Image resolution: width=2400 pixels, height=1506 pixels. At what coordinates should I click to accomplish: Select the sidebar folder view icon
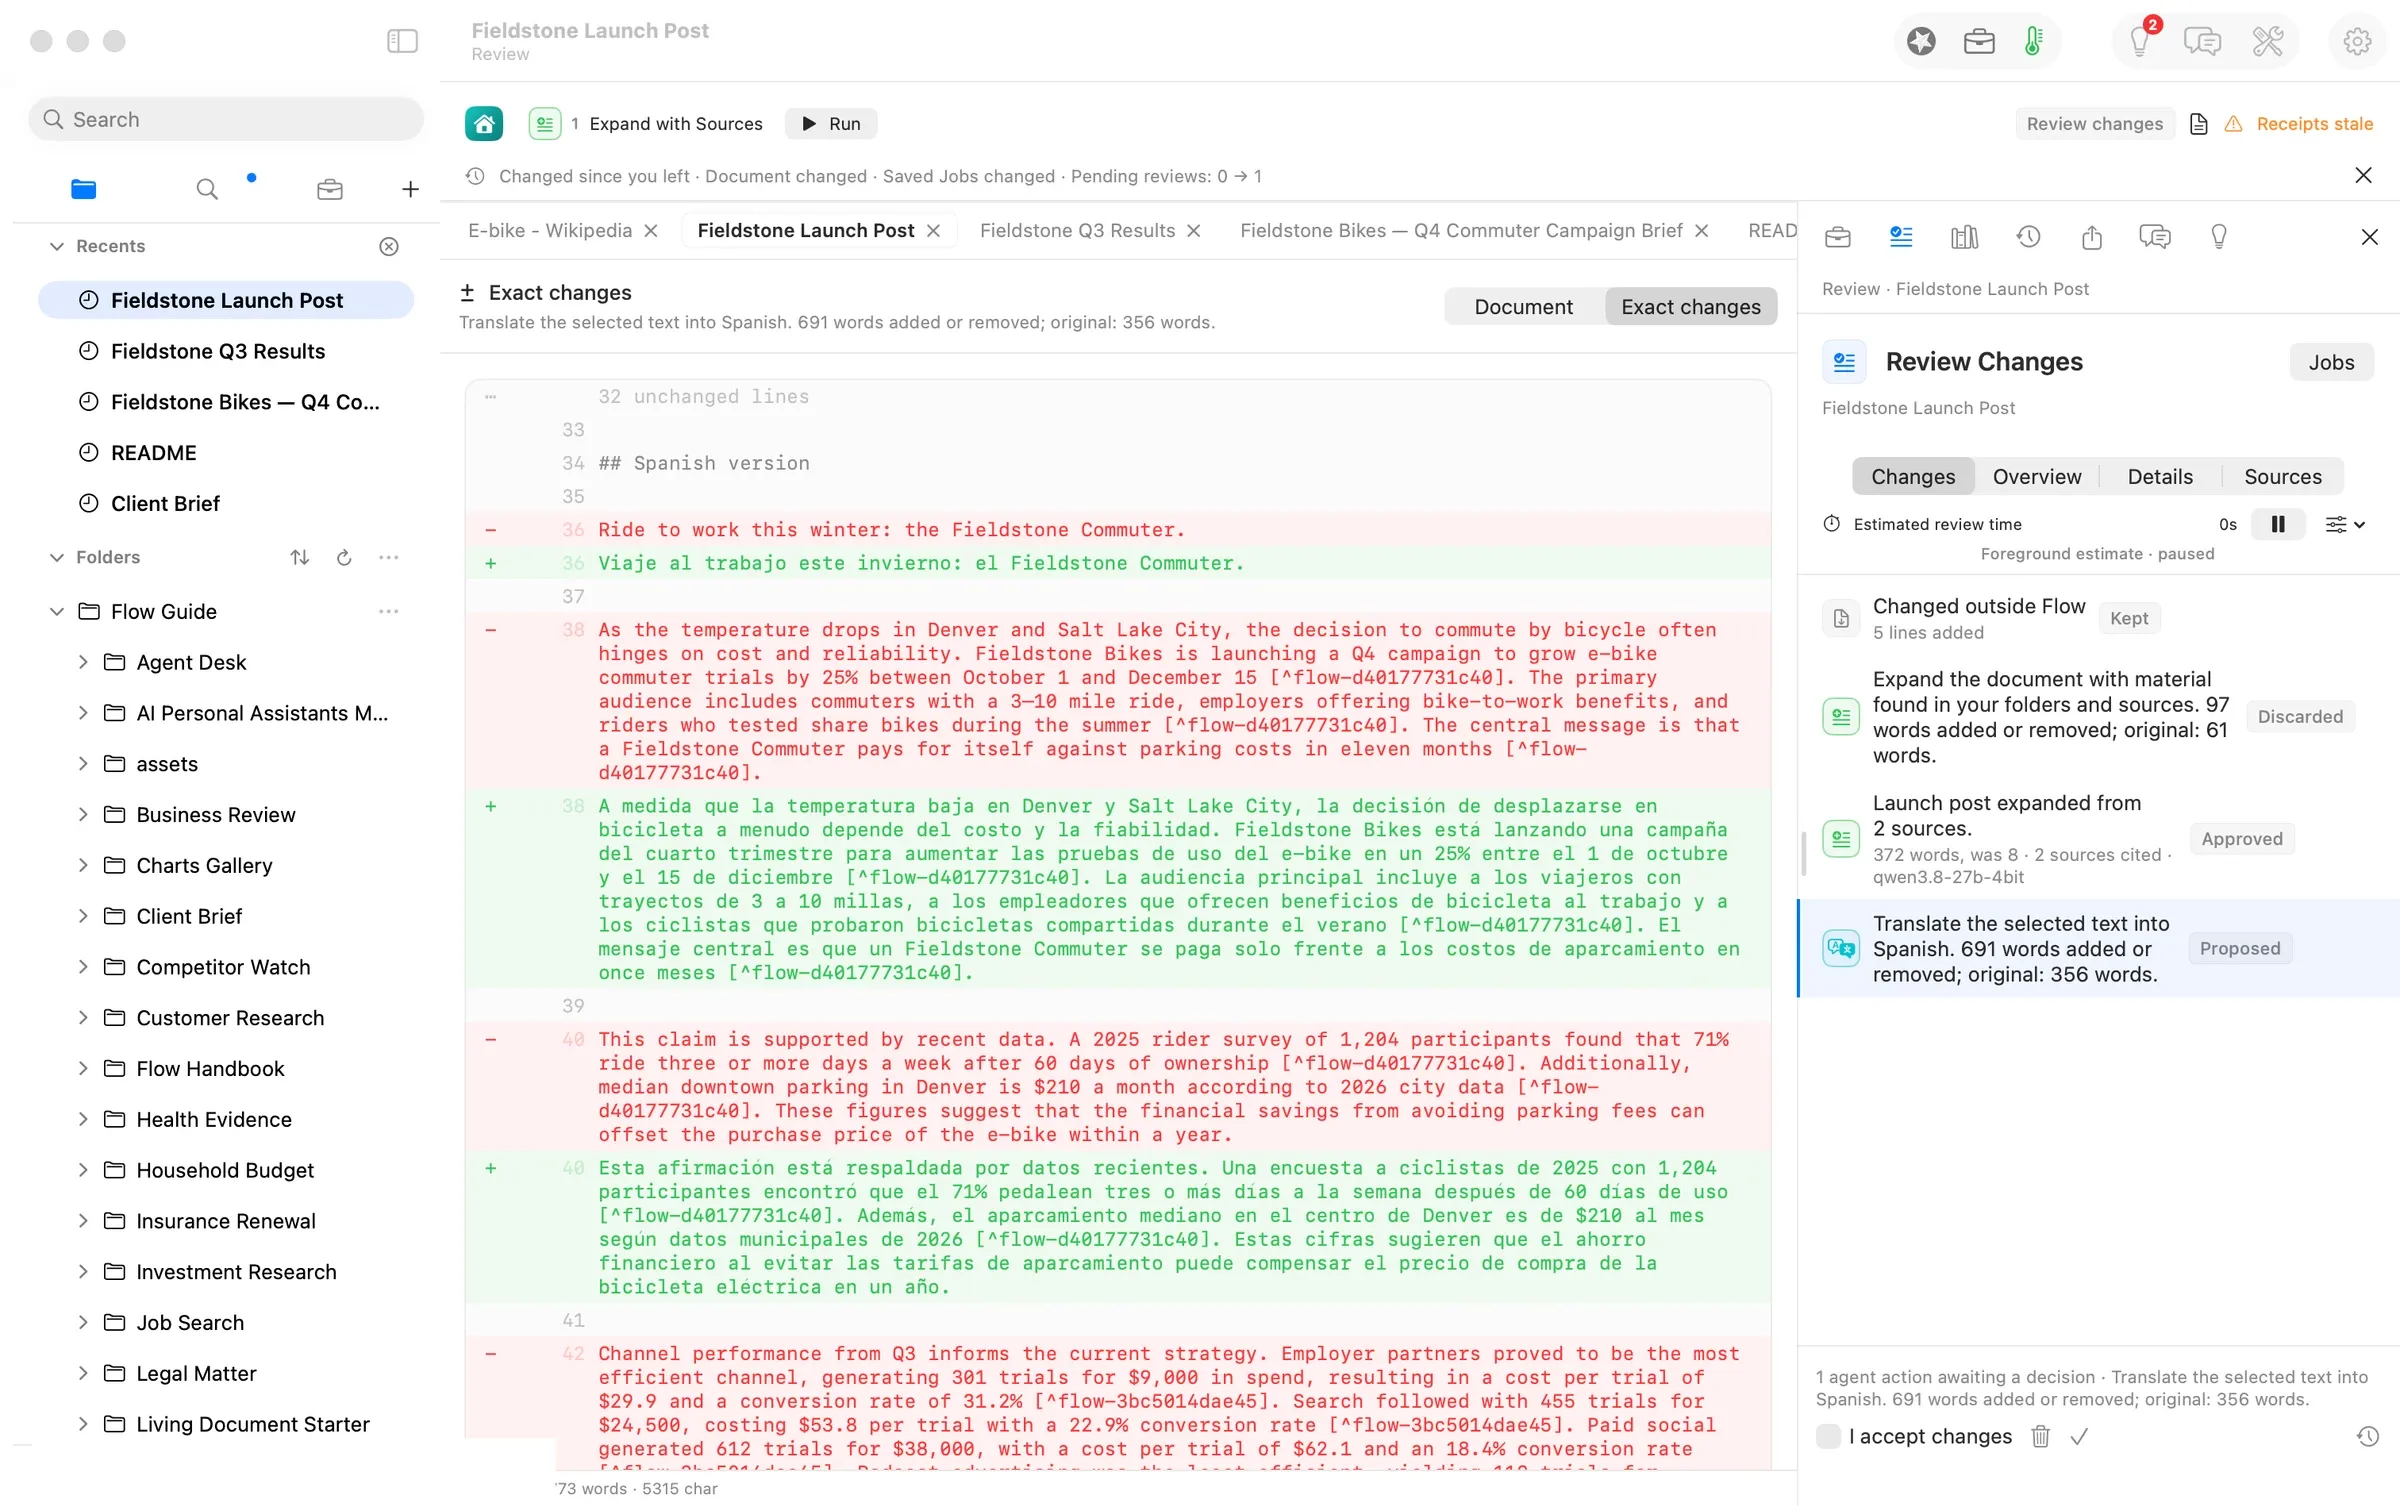pos(84,189)
